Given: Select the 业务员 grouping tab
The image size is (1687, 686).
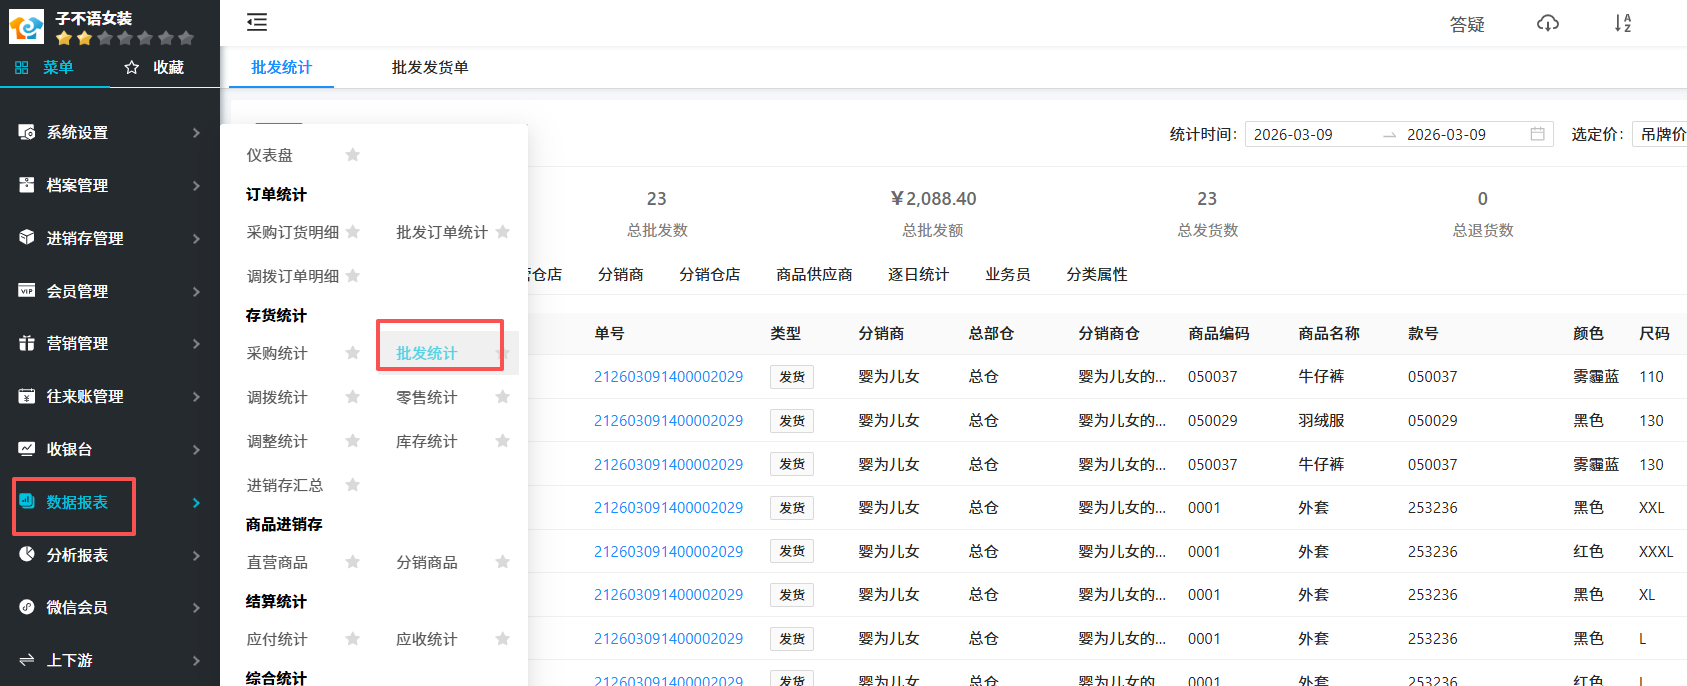Looking at the screenshot, I should click(1008, 274).
